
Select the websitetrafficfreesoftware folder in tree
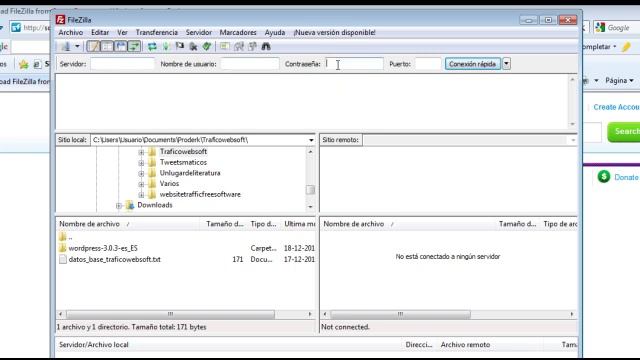pyautogui.click(x=200, y=194)
